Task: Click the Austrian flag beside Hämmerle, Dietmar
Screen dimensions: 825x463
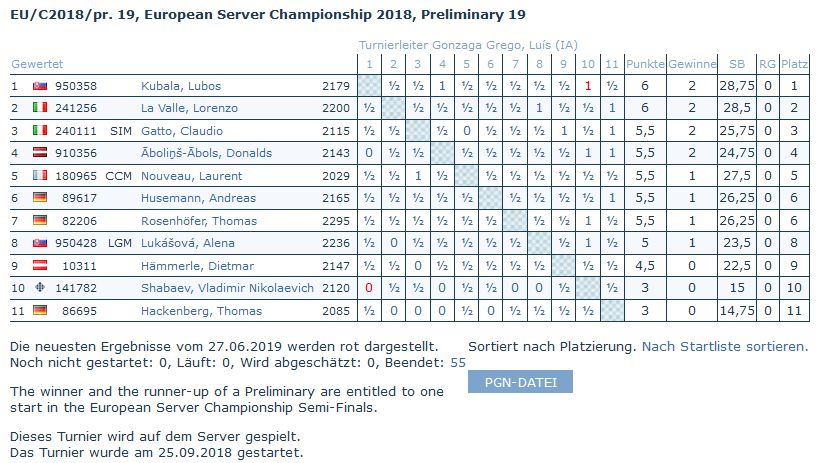Action: pos(40,265)
